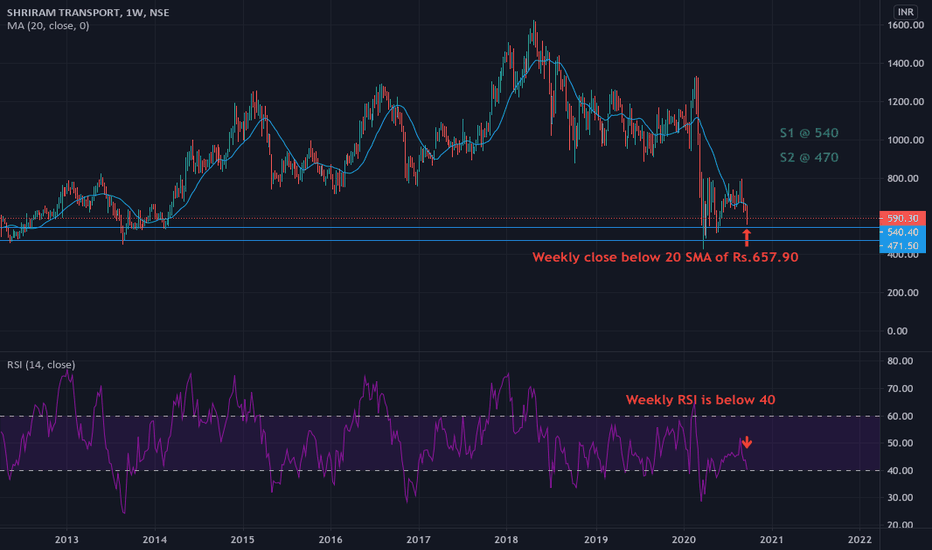Select the dotted red last-price line at 590.30
This screenshot has height=550, width=932.
pyautogui.click(x=440, y=218)
